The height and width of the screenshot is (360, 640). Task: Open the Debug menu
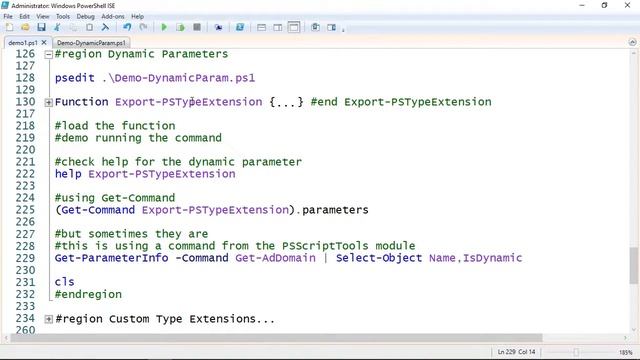pos(85,16)
